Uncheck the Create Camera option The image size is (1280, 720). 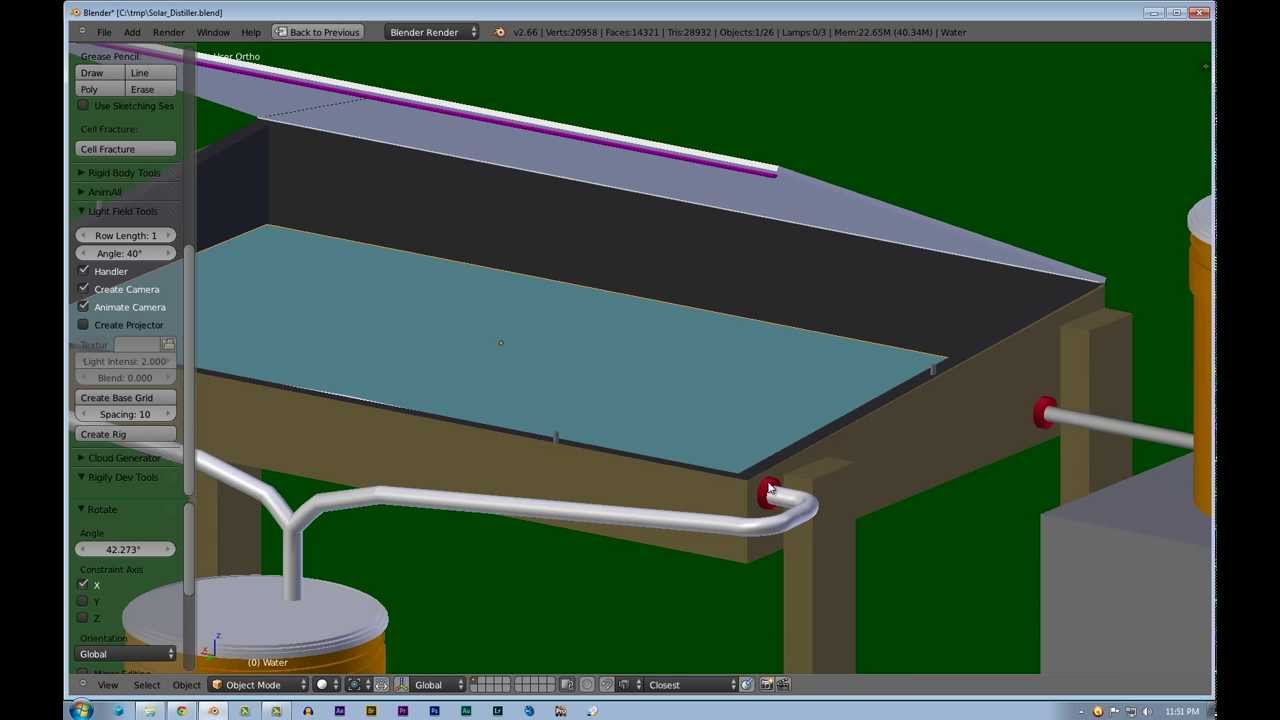[84, 289]
